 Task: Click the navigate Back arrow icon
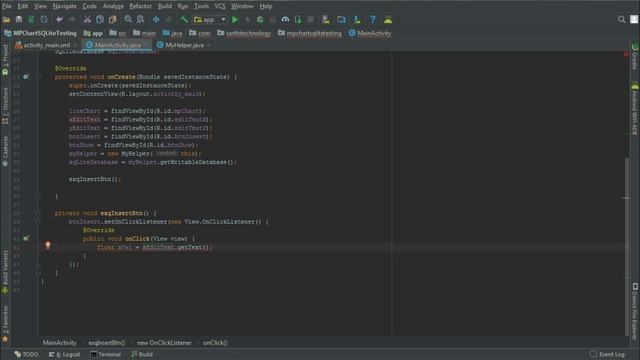pyautogui.click(x=156, y=20)
